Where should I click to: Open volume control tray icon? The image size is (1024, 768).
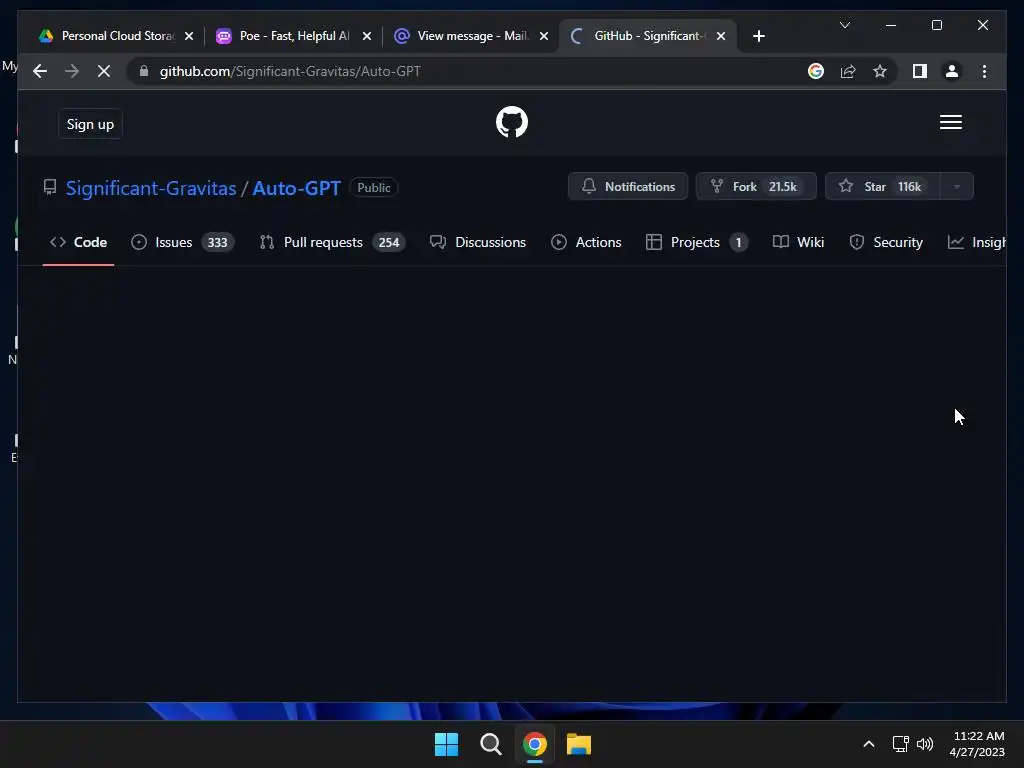click(x=925, y=744)
